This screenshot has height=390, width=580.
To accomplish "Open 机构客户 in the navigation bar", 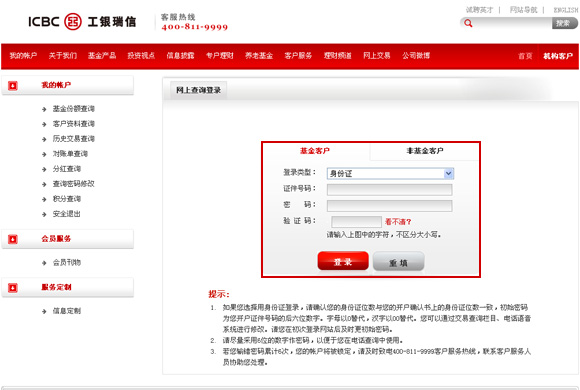I will [558, 56].
